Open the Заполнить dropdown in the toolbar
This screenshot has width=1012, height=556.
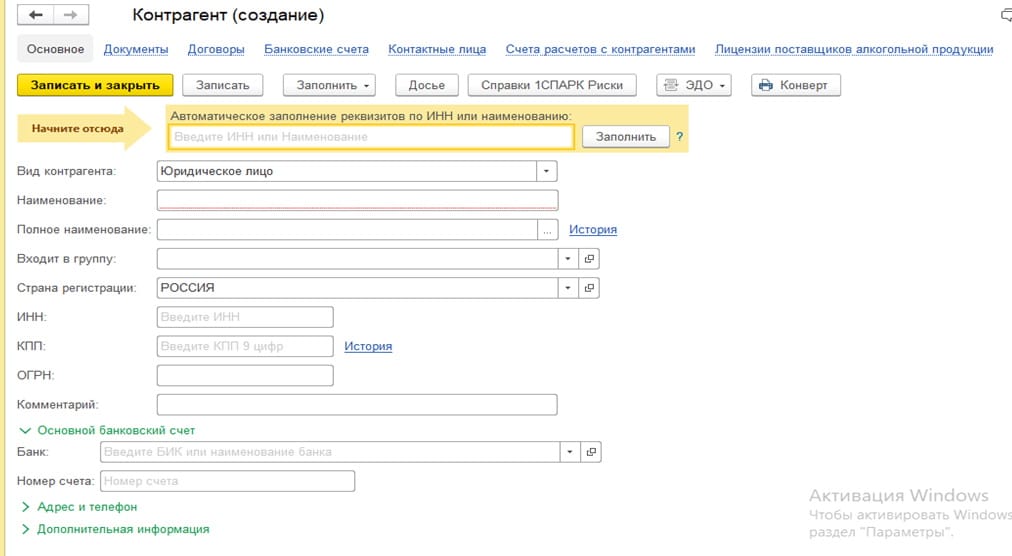pyautogui.click(x=329, y=85)
